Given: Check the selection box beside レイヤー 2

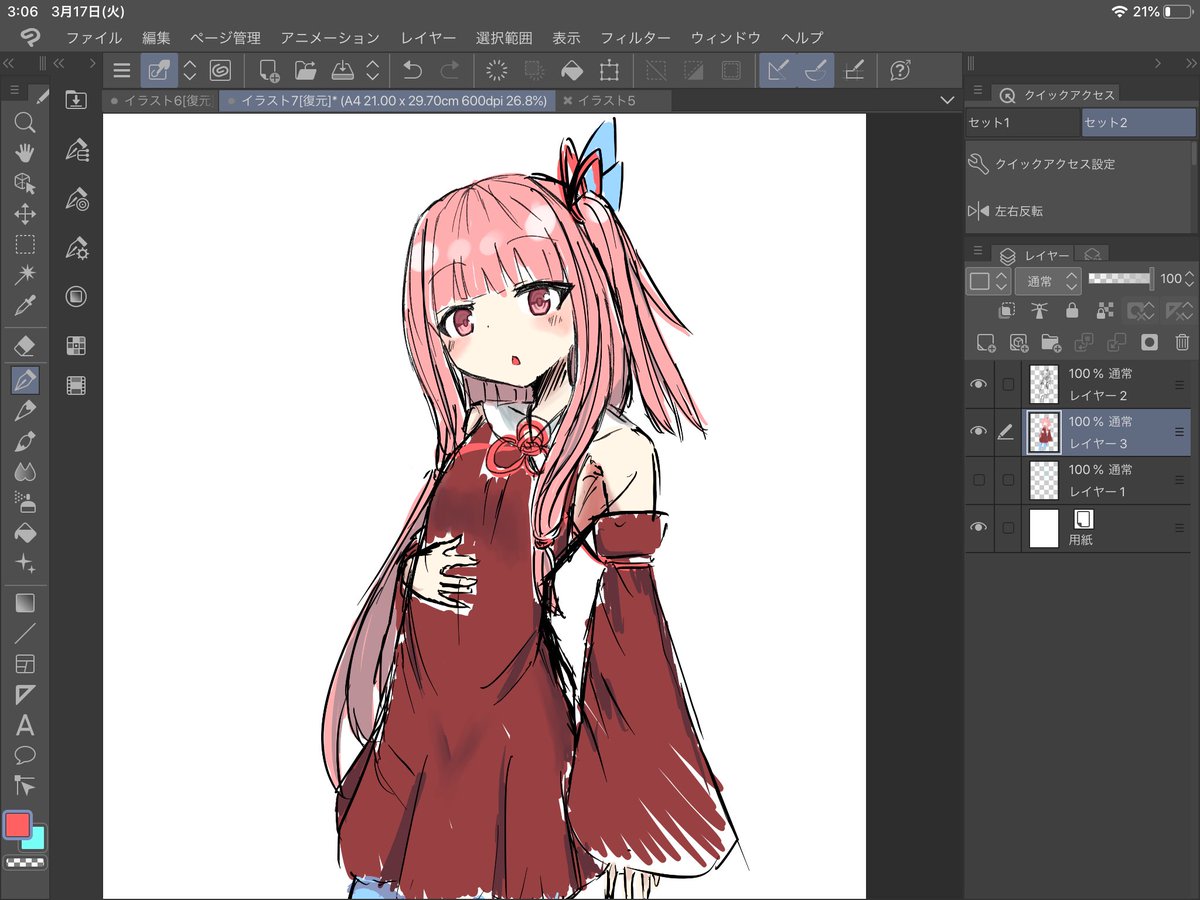Looking at the screenshot, I should pos(1008,384).
